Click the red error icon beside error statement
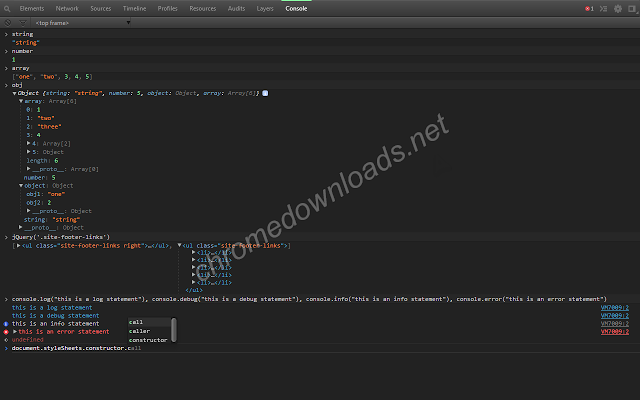The width and height of the screenshot is (640, 400). (6, 332)
